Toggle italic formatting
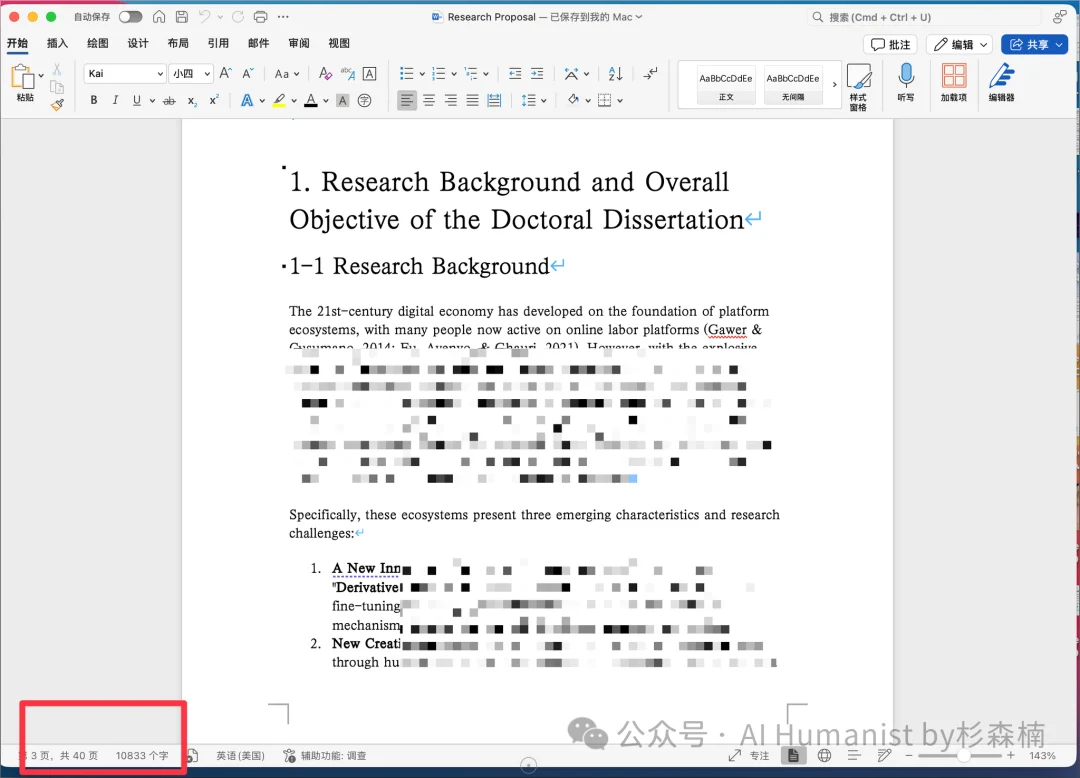Image resolution: width=1080 pixels, height=778 pixels. coord(113,100)
